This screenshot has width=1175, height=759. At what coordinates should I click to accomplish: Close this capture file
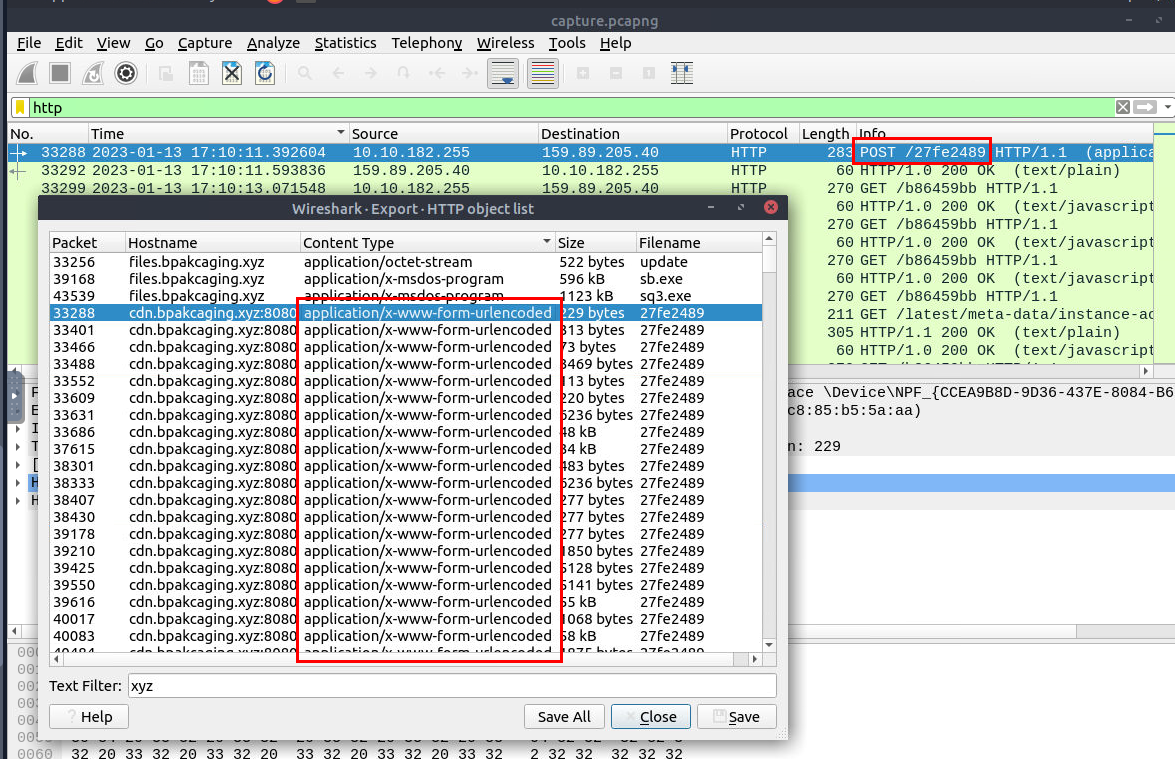pyautogui.click(x=232, y=73)
